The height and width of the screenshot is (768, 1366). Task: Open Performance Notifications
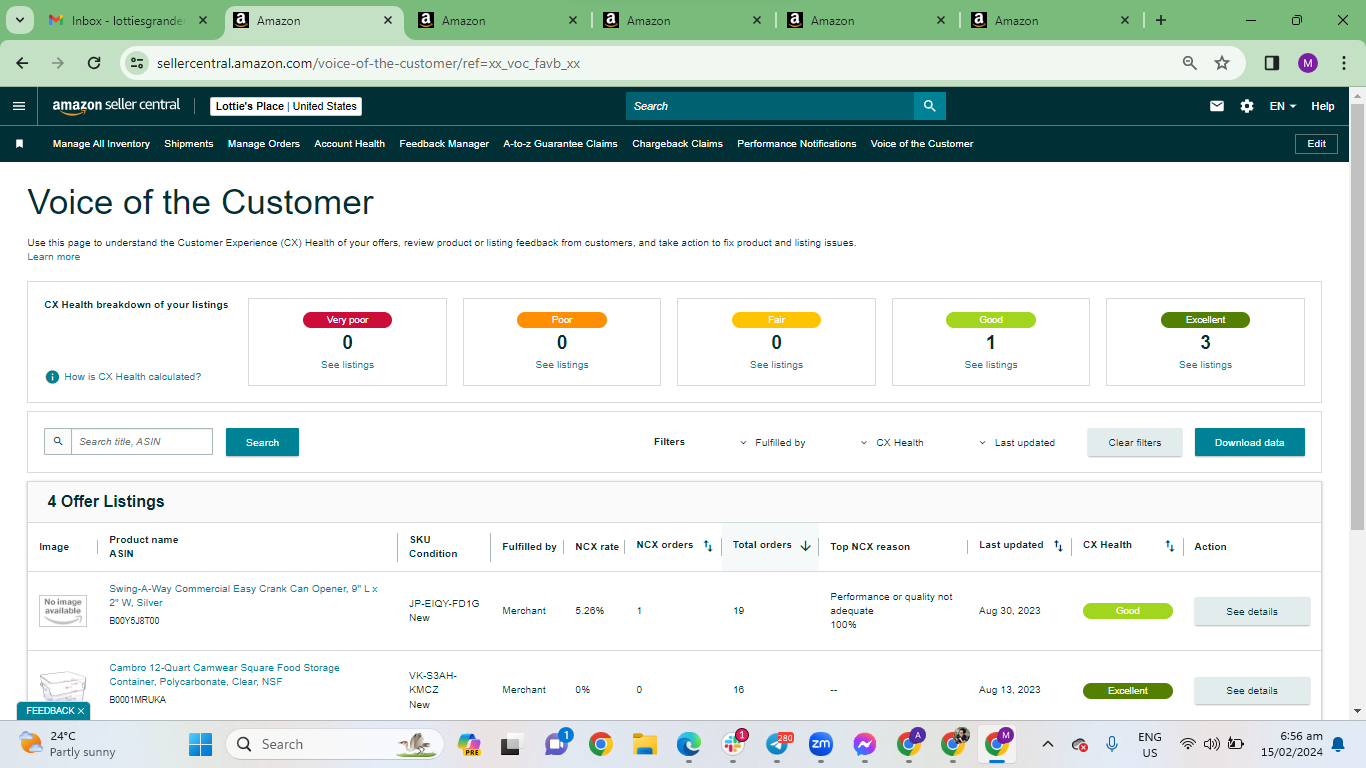click(x=797, y=144)
